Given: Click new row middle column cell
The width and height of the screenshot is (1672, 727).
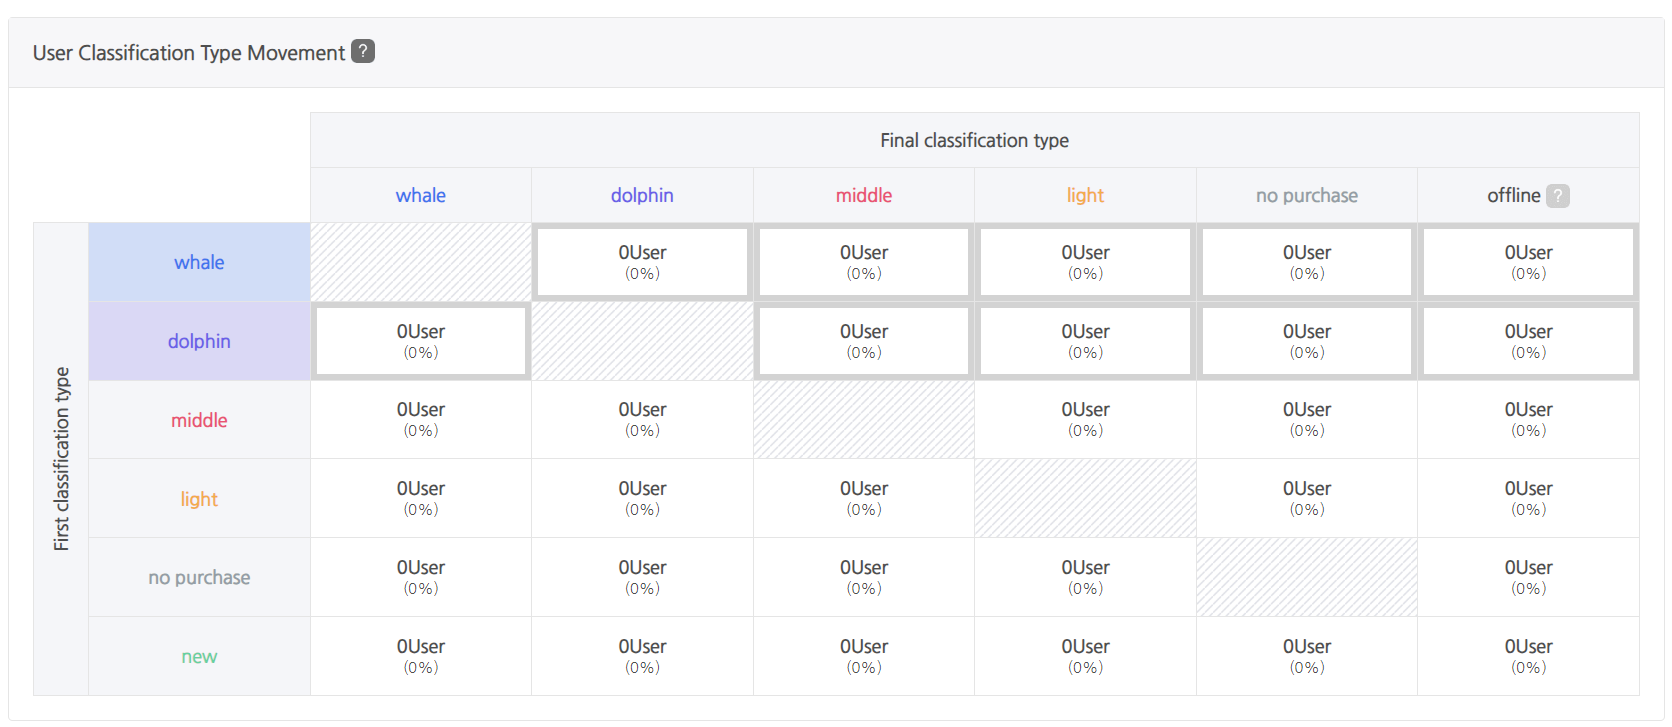Looking at the screenshot, I should click(864, 656).
